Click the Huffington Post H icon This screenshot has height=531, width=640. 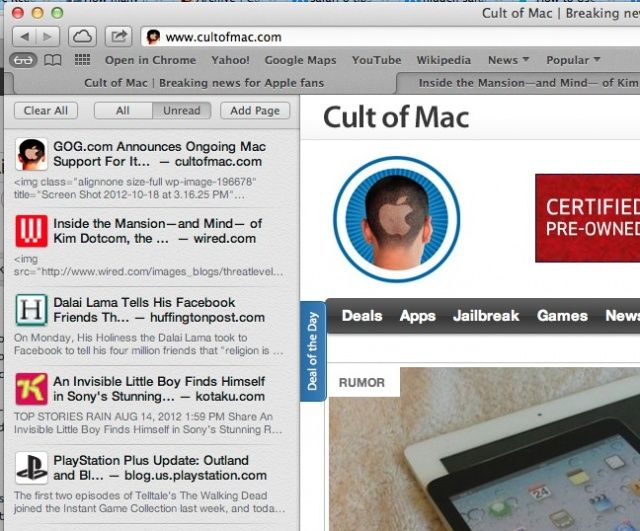pyautogui.click(x=31, y=310)
